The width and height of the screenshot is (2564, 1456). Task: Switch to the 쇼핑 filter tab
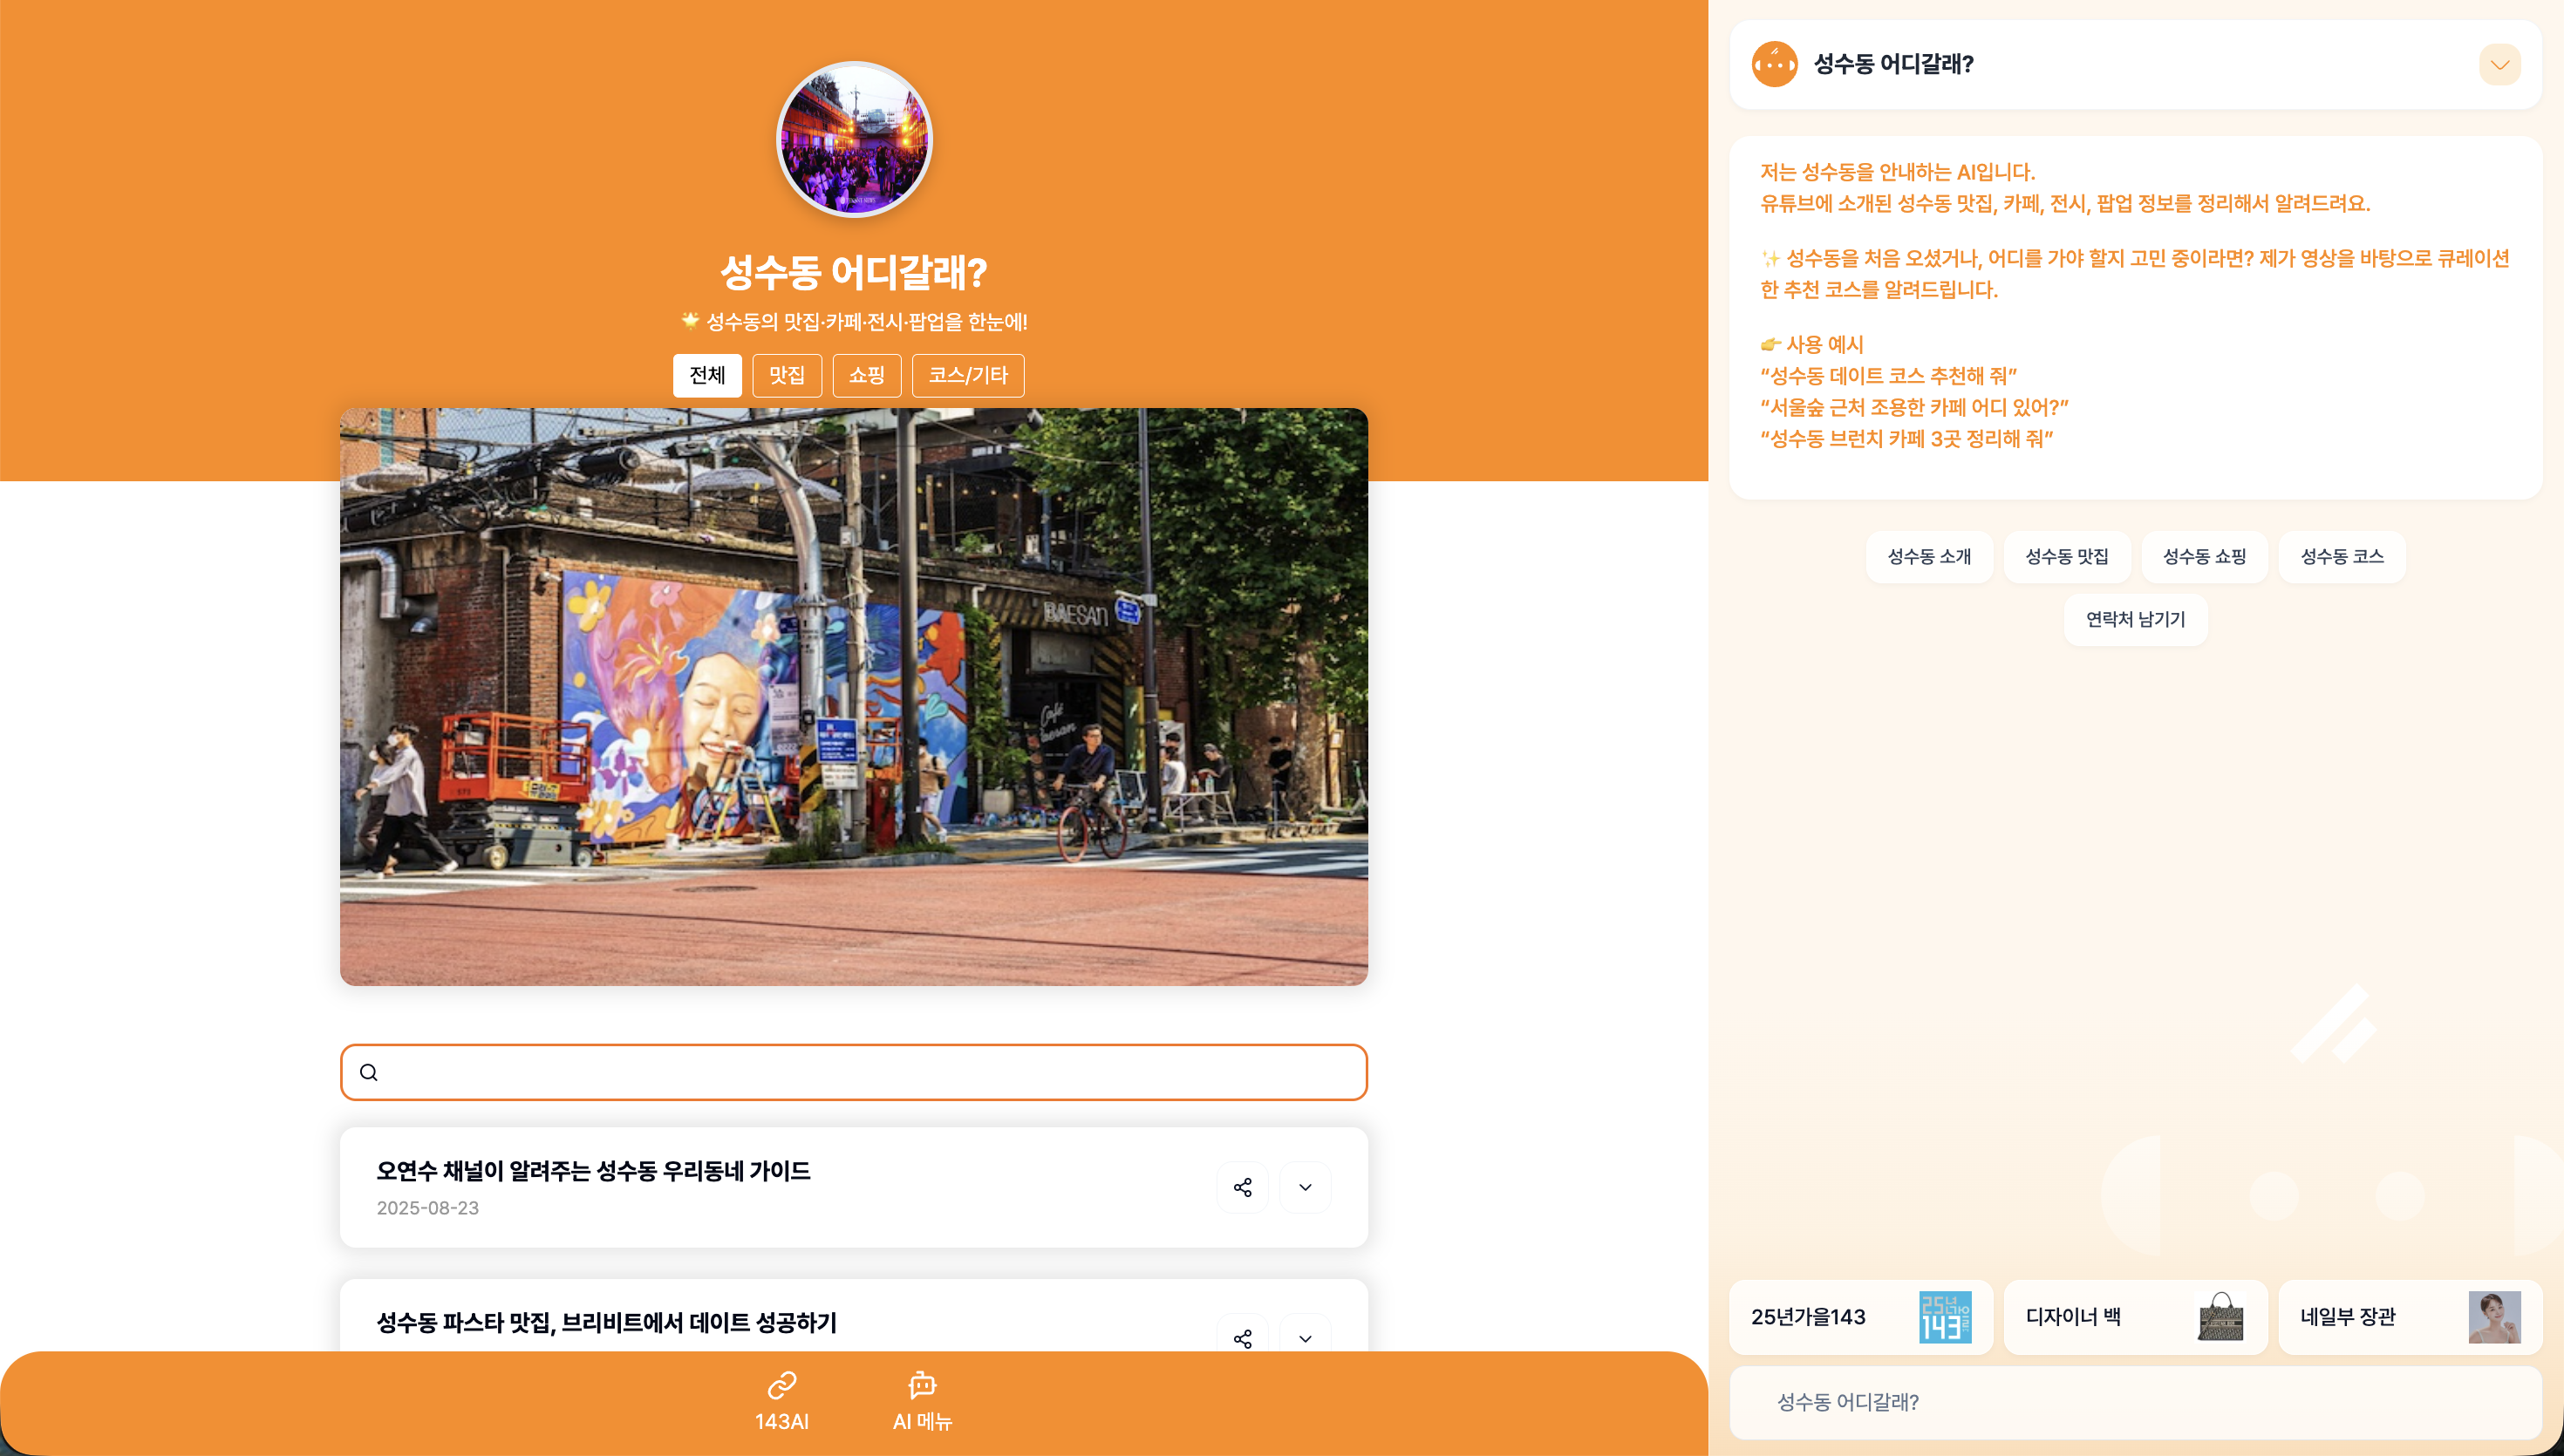866,375
